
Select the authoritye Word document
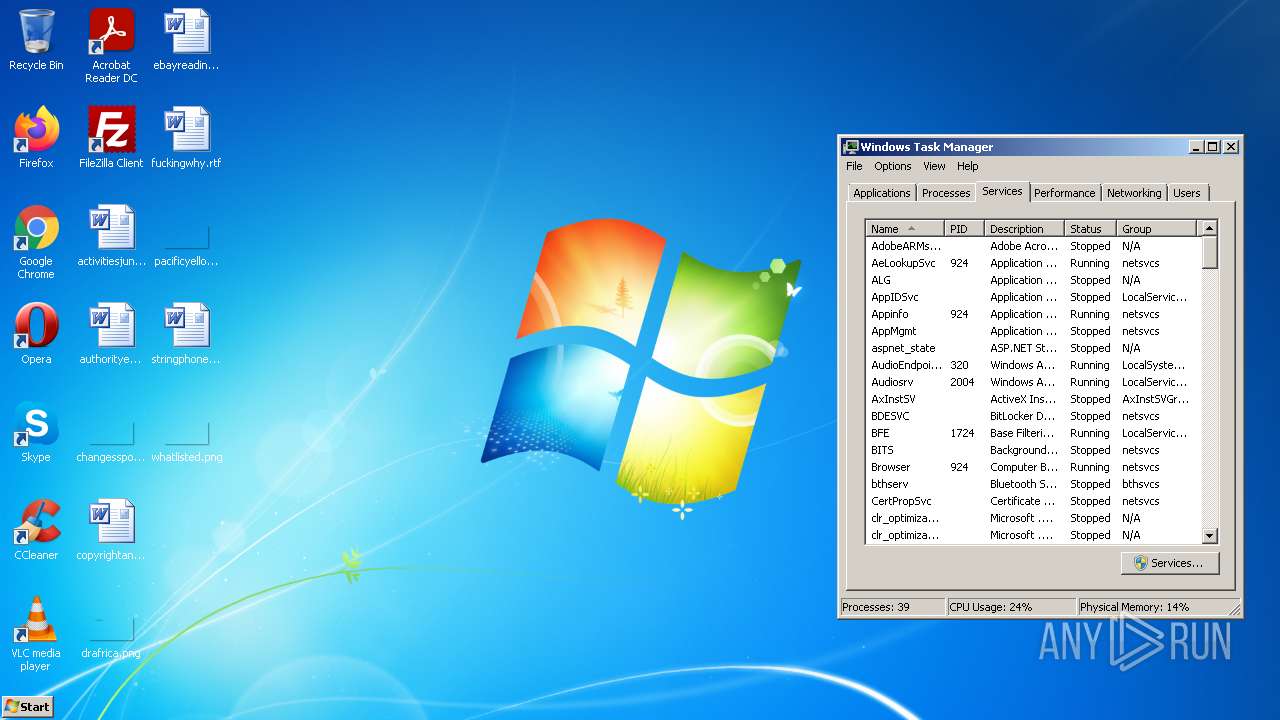coord(111,334)
